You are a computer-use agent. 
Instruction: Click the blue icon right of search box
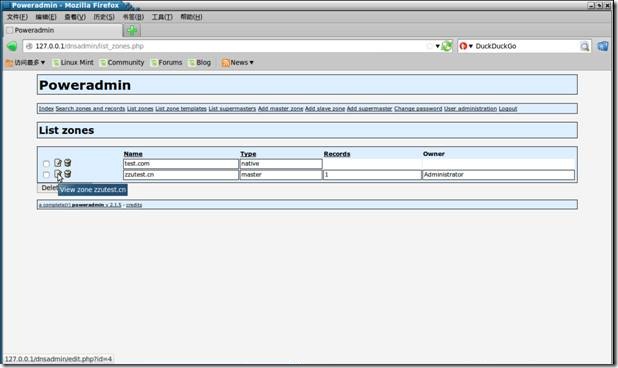pos(603,46)
